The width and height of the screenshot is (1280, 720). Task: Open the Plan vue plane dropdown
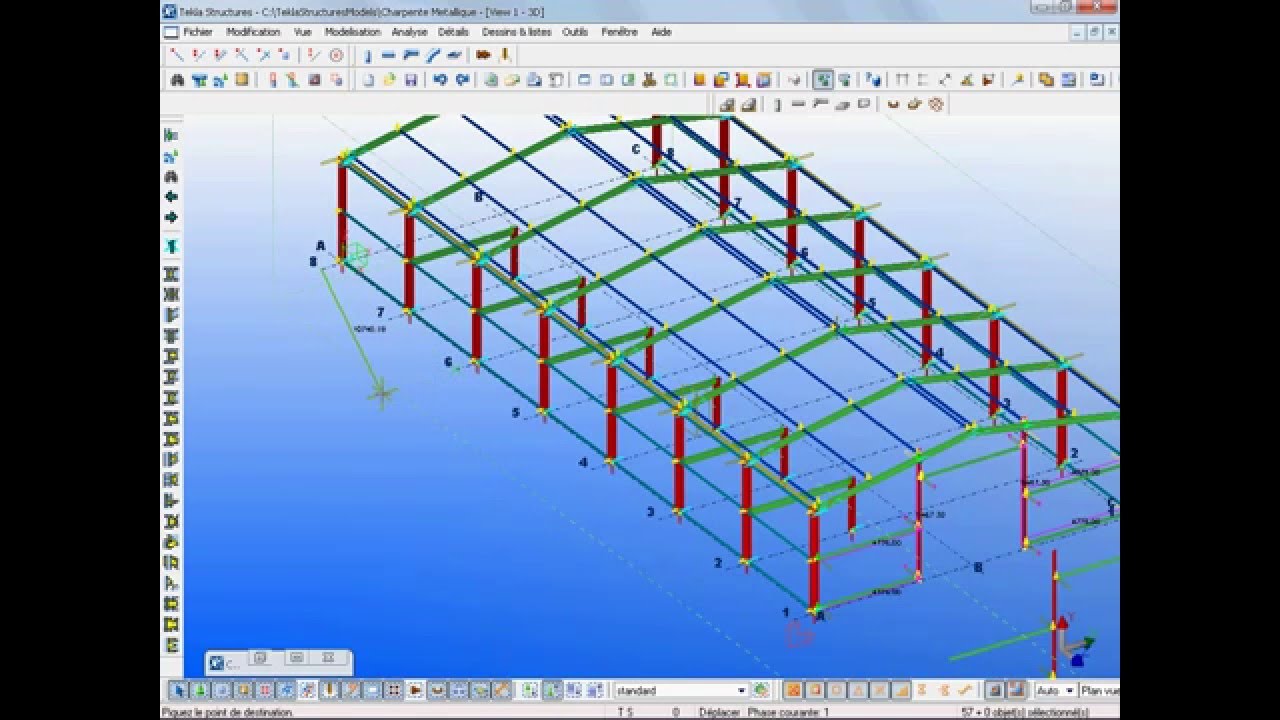tap(1100, 690)
